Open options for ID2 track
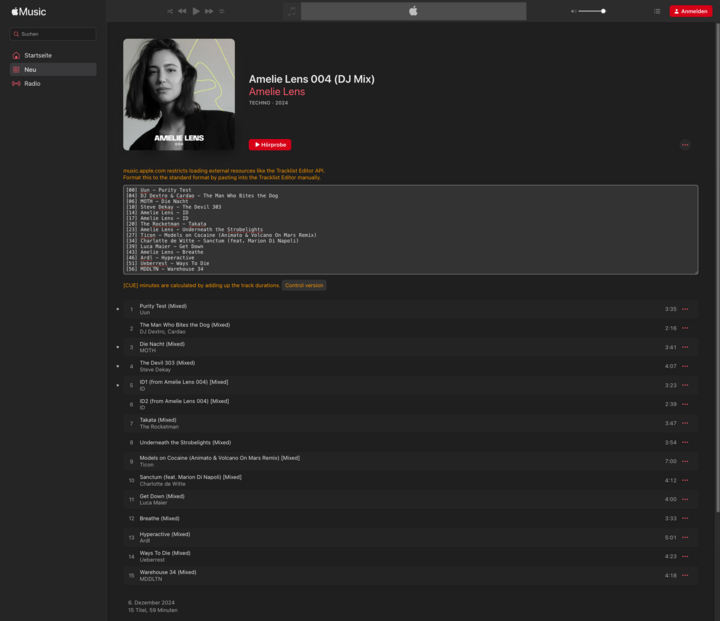This screenshot has height=621, width=720. click(x=685, y=404)
